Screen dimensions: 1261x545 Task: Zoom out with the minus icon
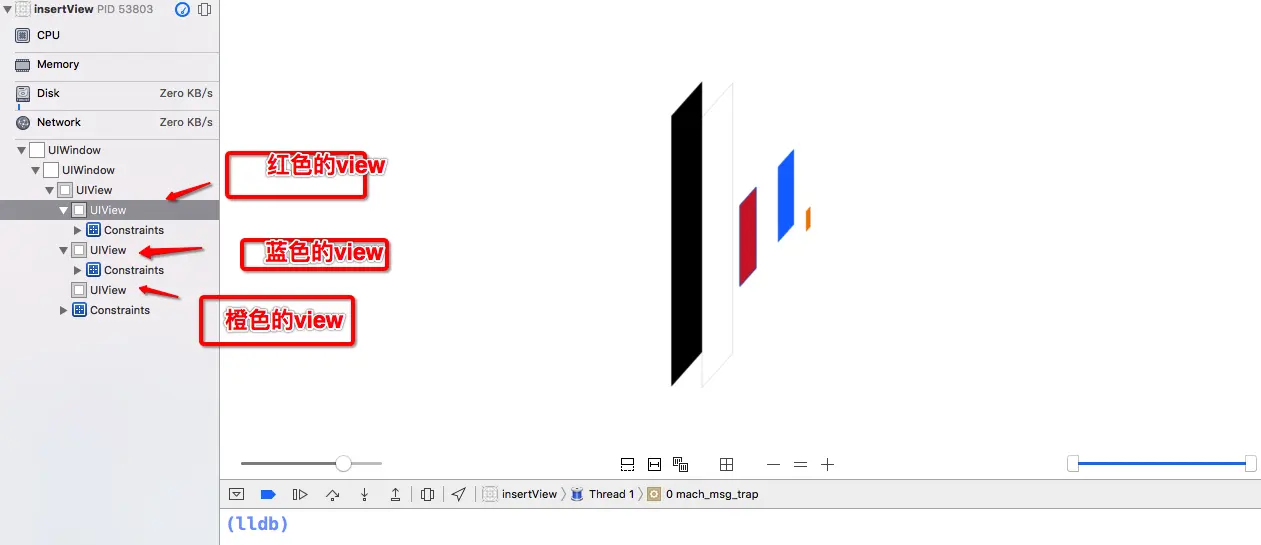click(773, 464)
